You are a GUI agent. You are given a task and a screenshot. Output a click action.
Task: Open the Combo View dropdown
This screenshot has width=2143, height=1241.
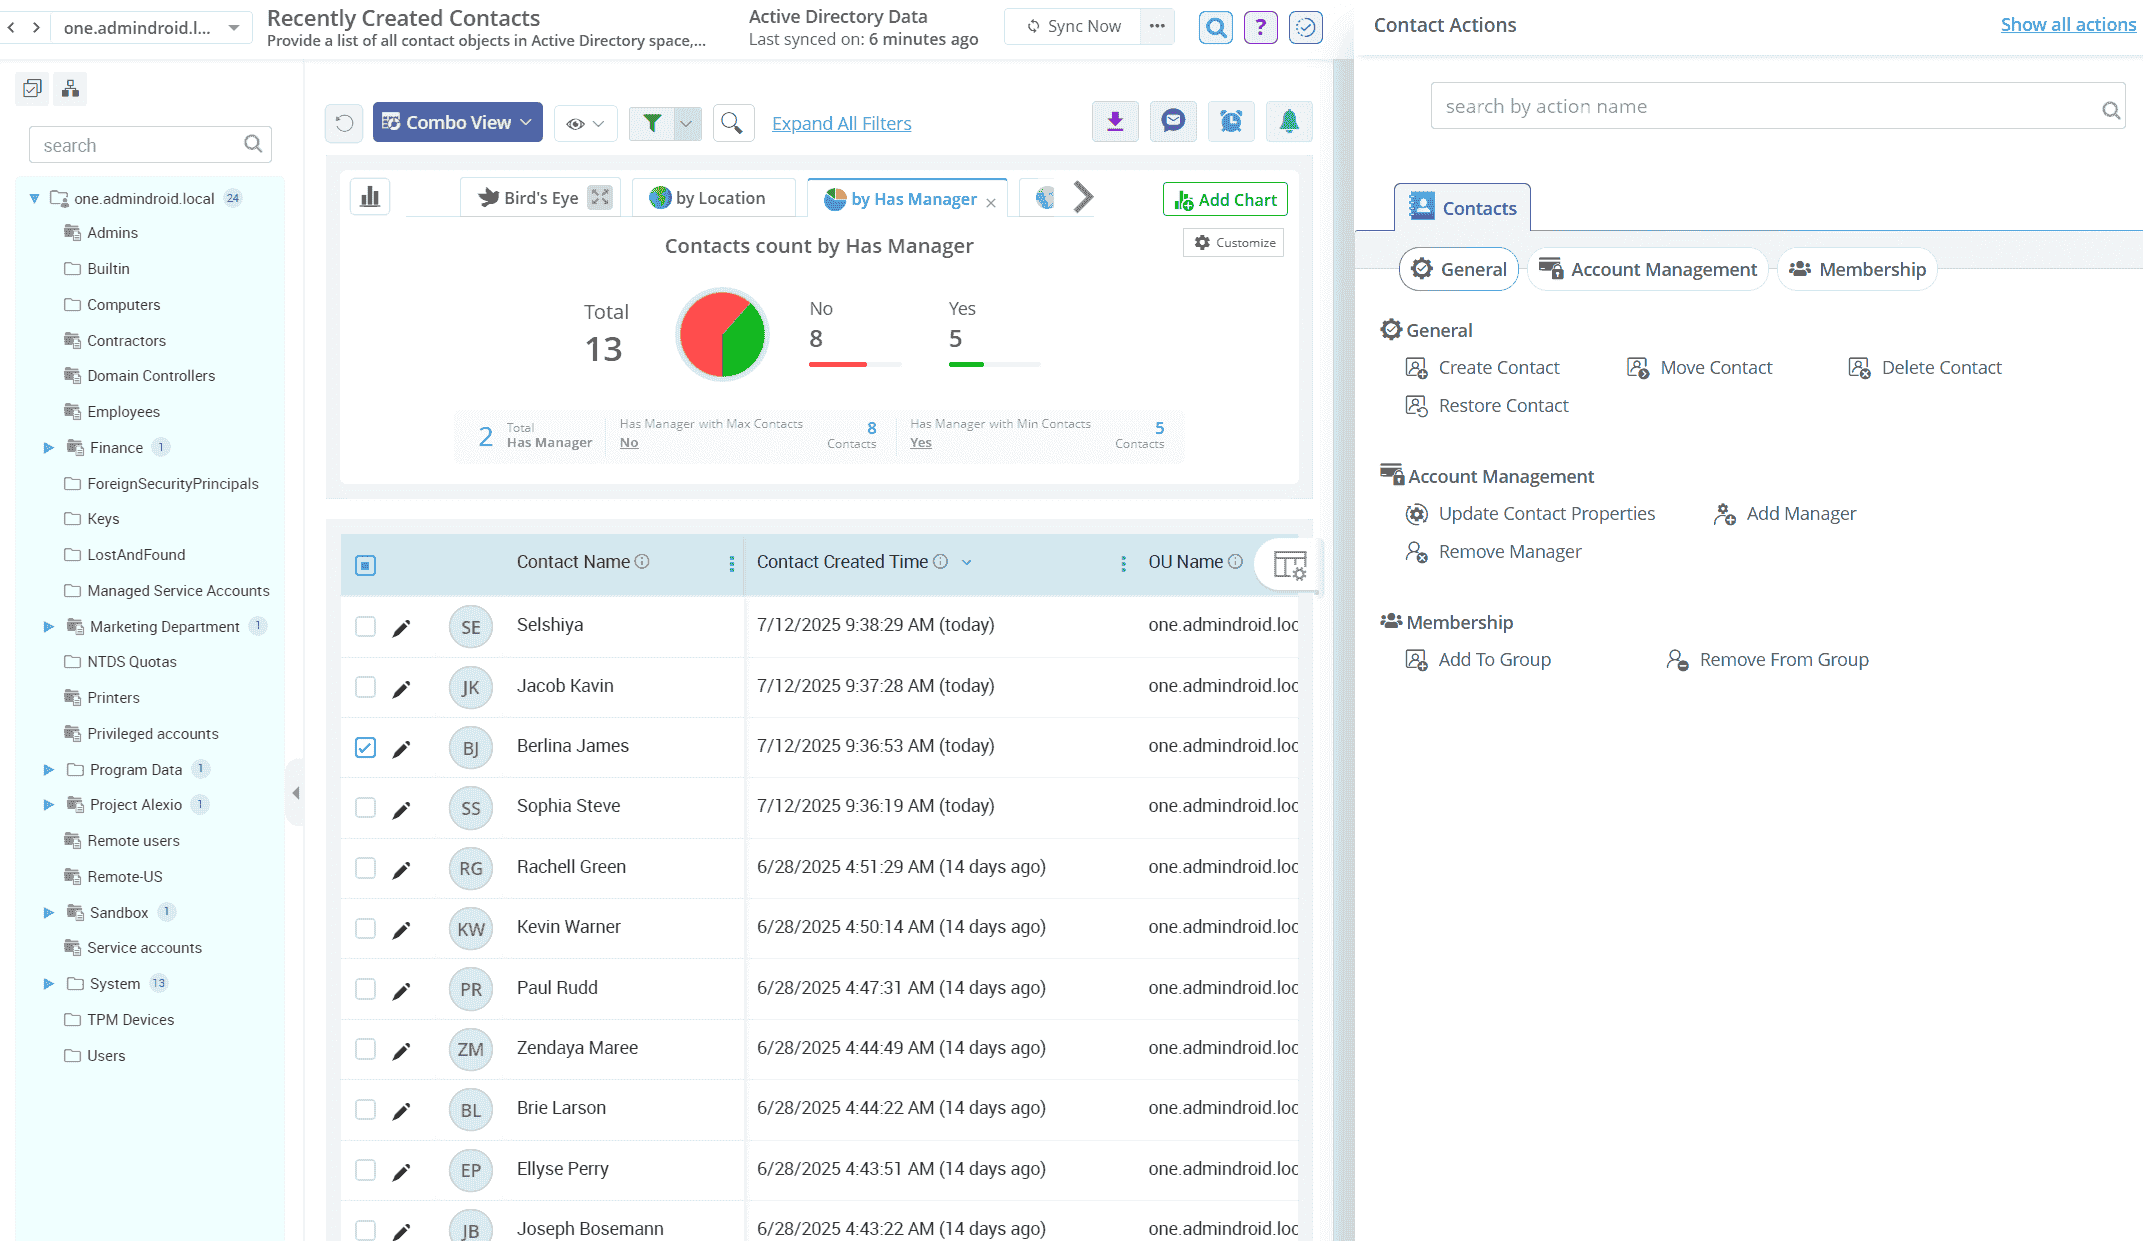[457, 122]
